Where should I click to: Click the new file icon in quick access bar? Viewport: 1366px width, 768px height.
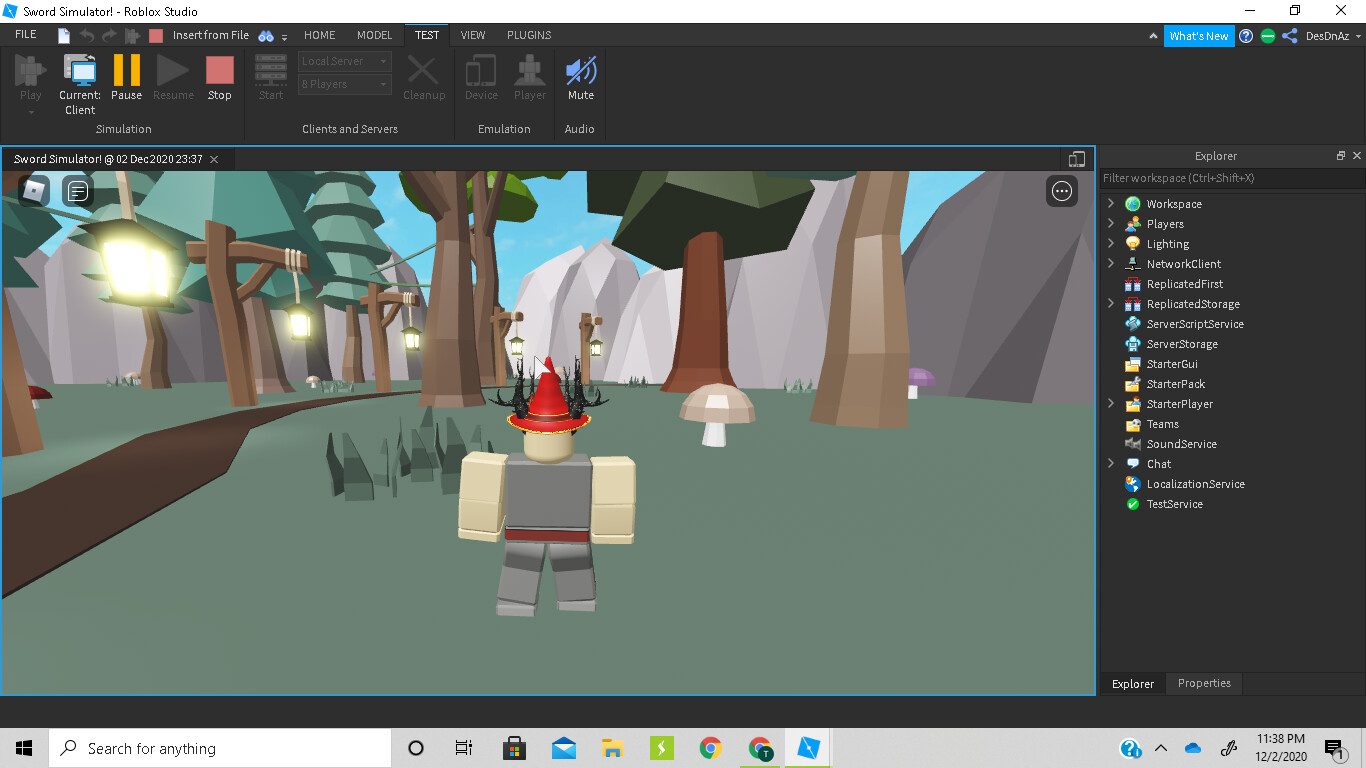click(64, 35)
